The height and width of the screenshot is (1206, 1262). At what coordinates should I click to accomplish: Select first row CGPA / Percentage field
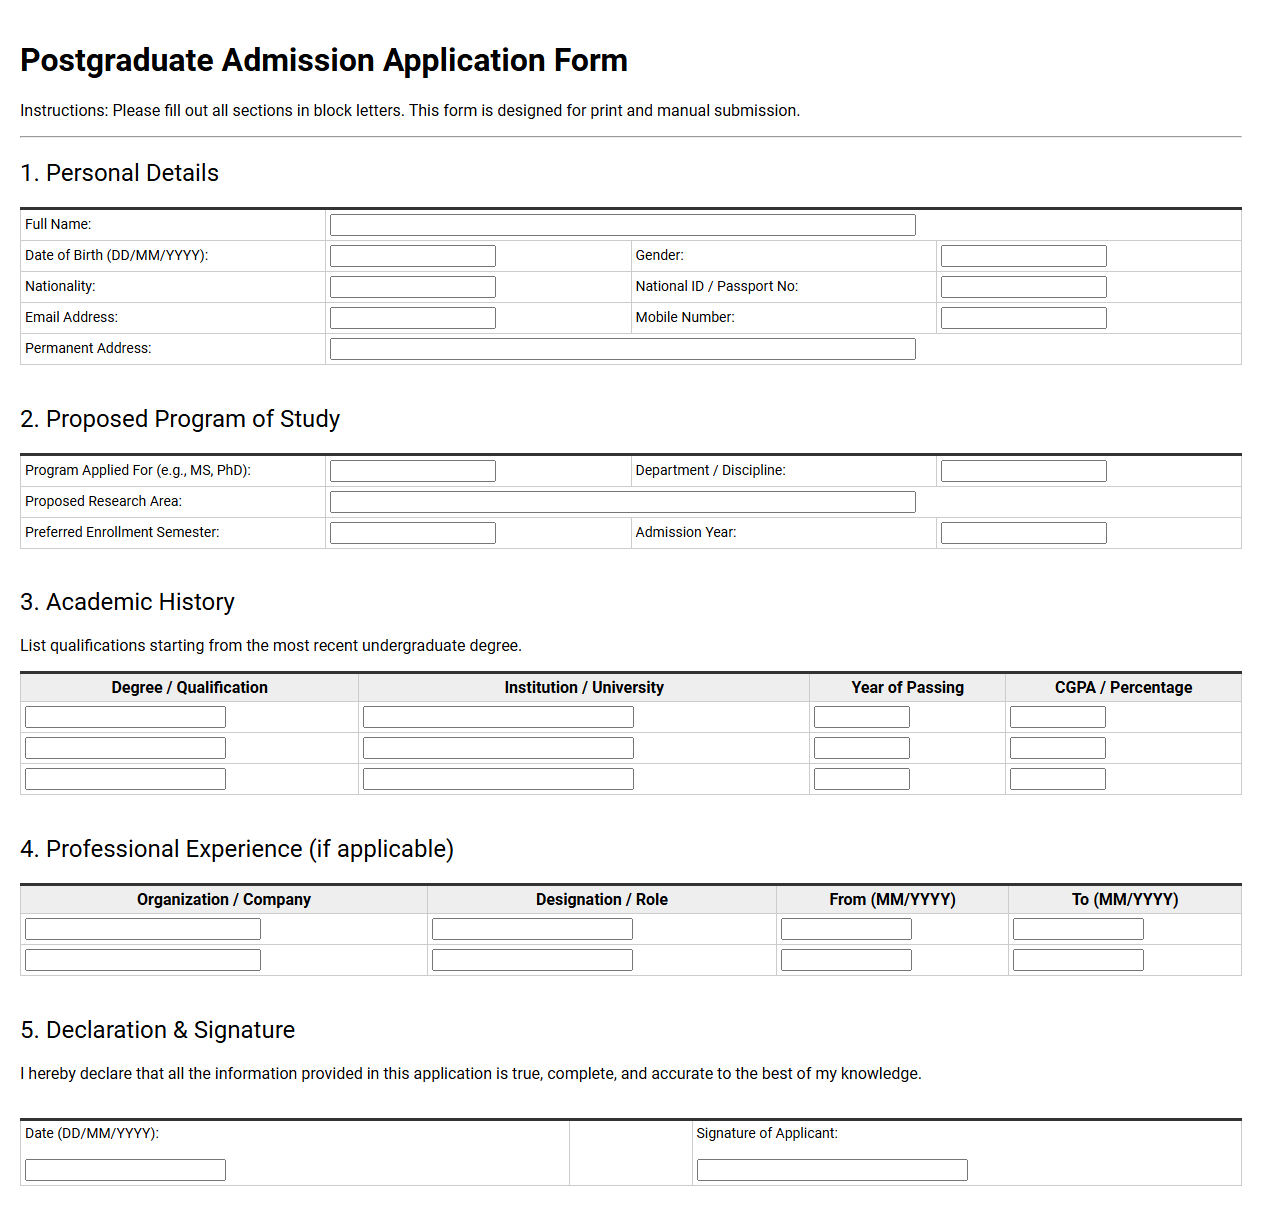coord(1058,717)
